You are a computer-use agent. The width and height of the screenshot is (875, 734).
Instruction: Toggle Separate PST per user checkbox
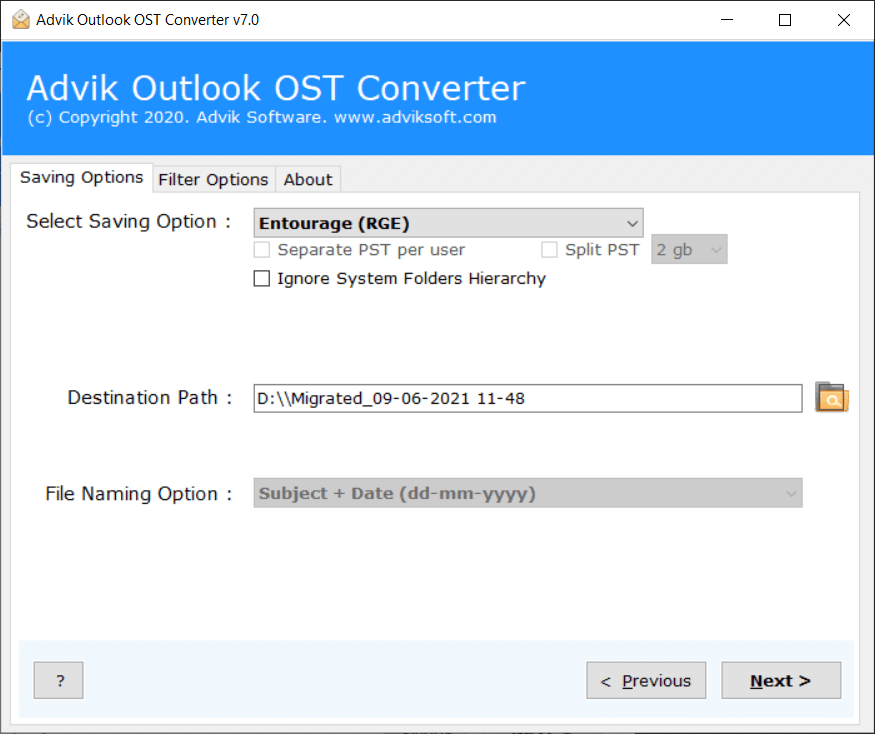tap(262, 250)
